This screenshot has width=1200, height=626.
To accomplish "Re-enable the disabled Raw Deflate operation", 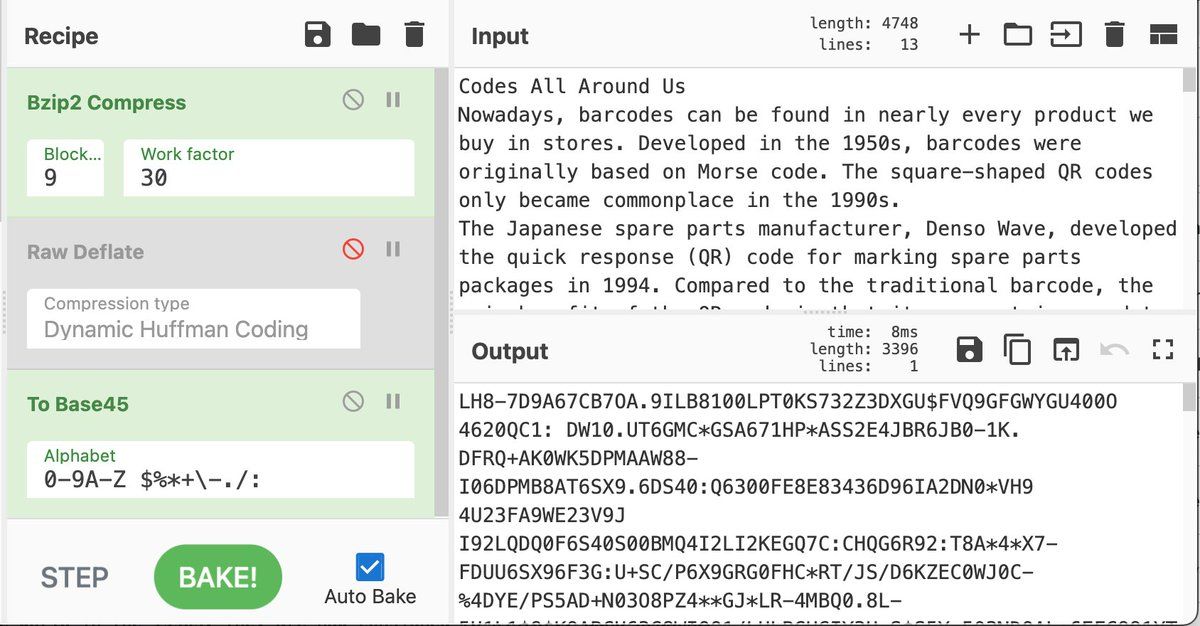I will (352, 251).
